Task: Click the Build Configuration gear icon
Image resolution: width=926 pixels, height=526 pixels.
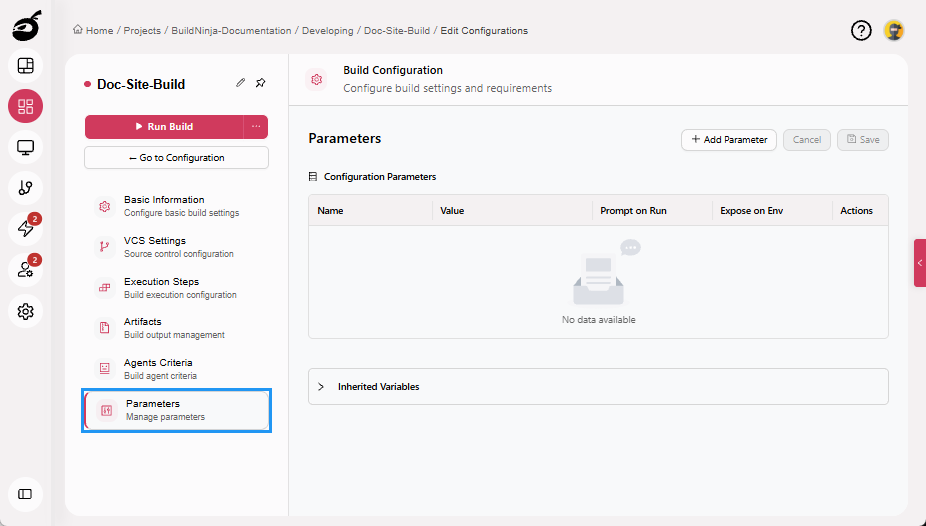Action: click(317, 79)
